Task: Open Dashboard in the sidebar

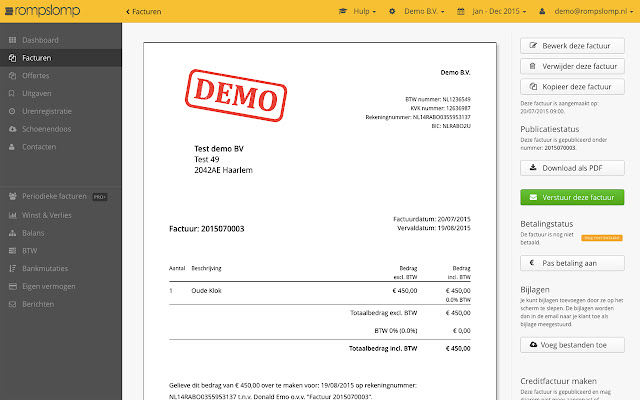Action: [61, 40]
